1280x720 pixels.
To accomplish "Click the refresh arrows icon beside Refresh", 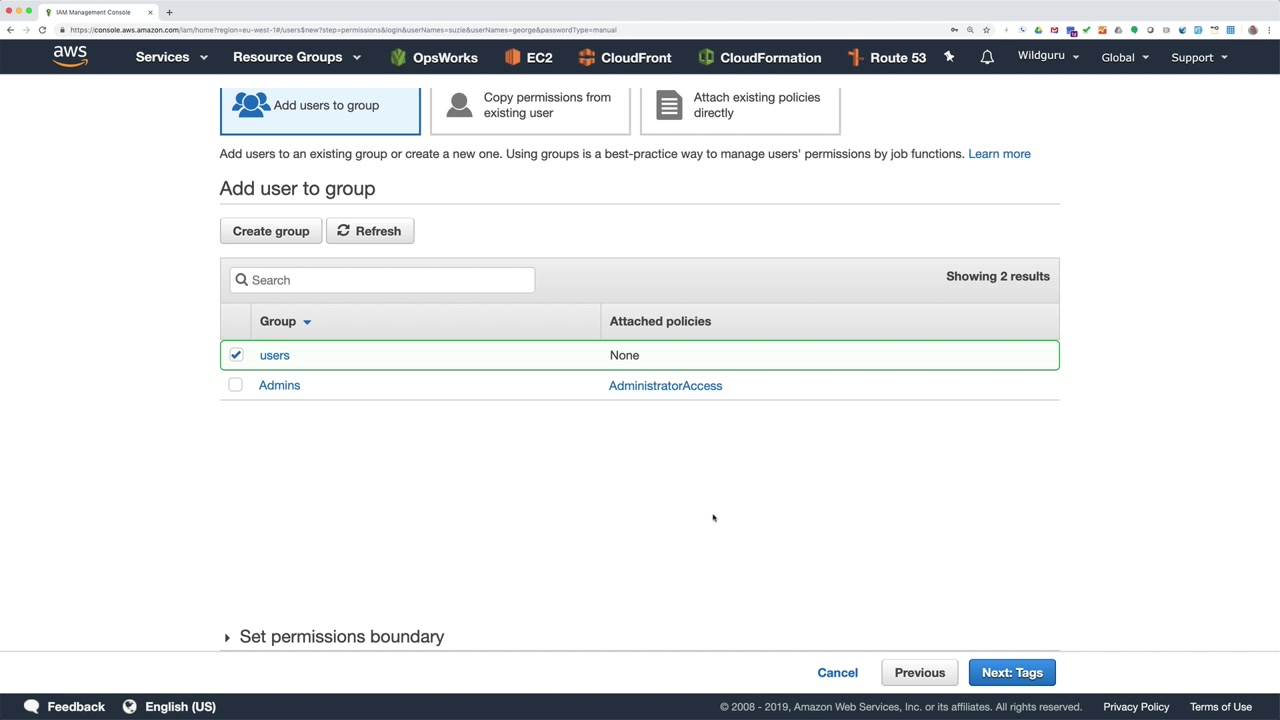I will coord(343,231).
